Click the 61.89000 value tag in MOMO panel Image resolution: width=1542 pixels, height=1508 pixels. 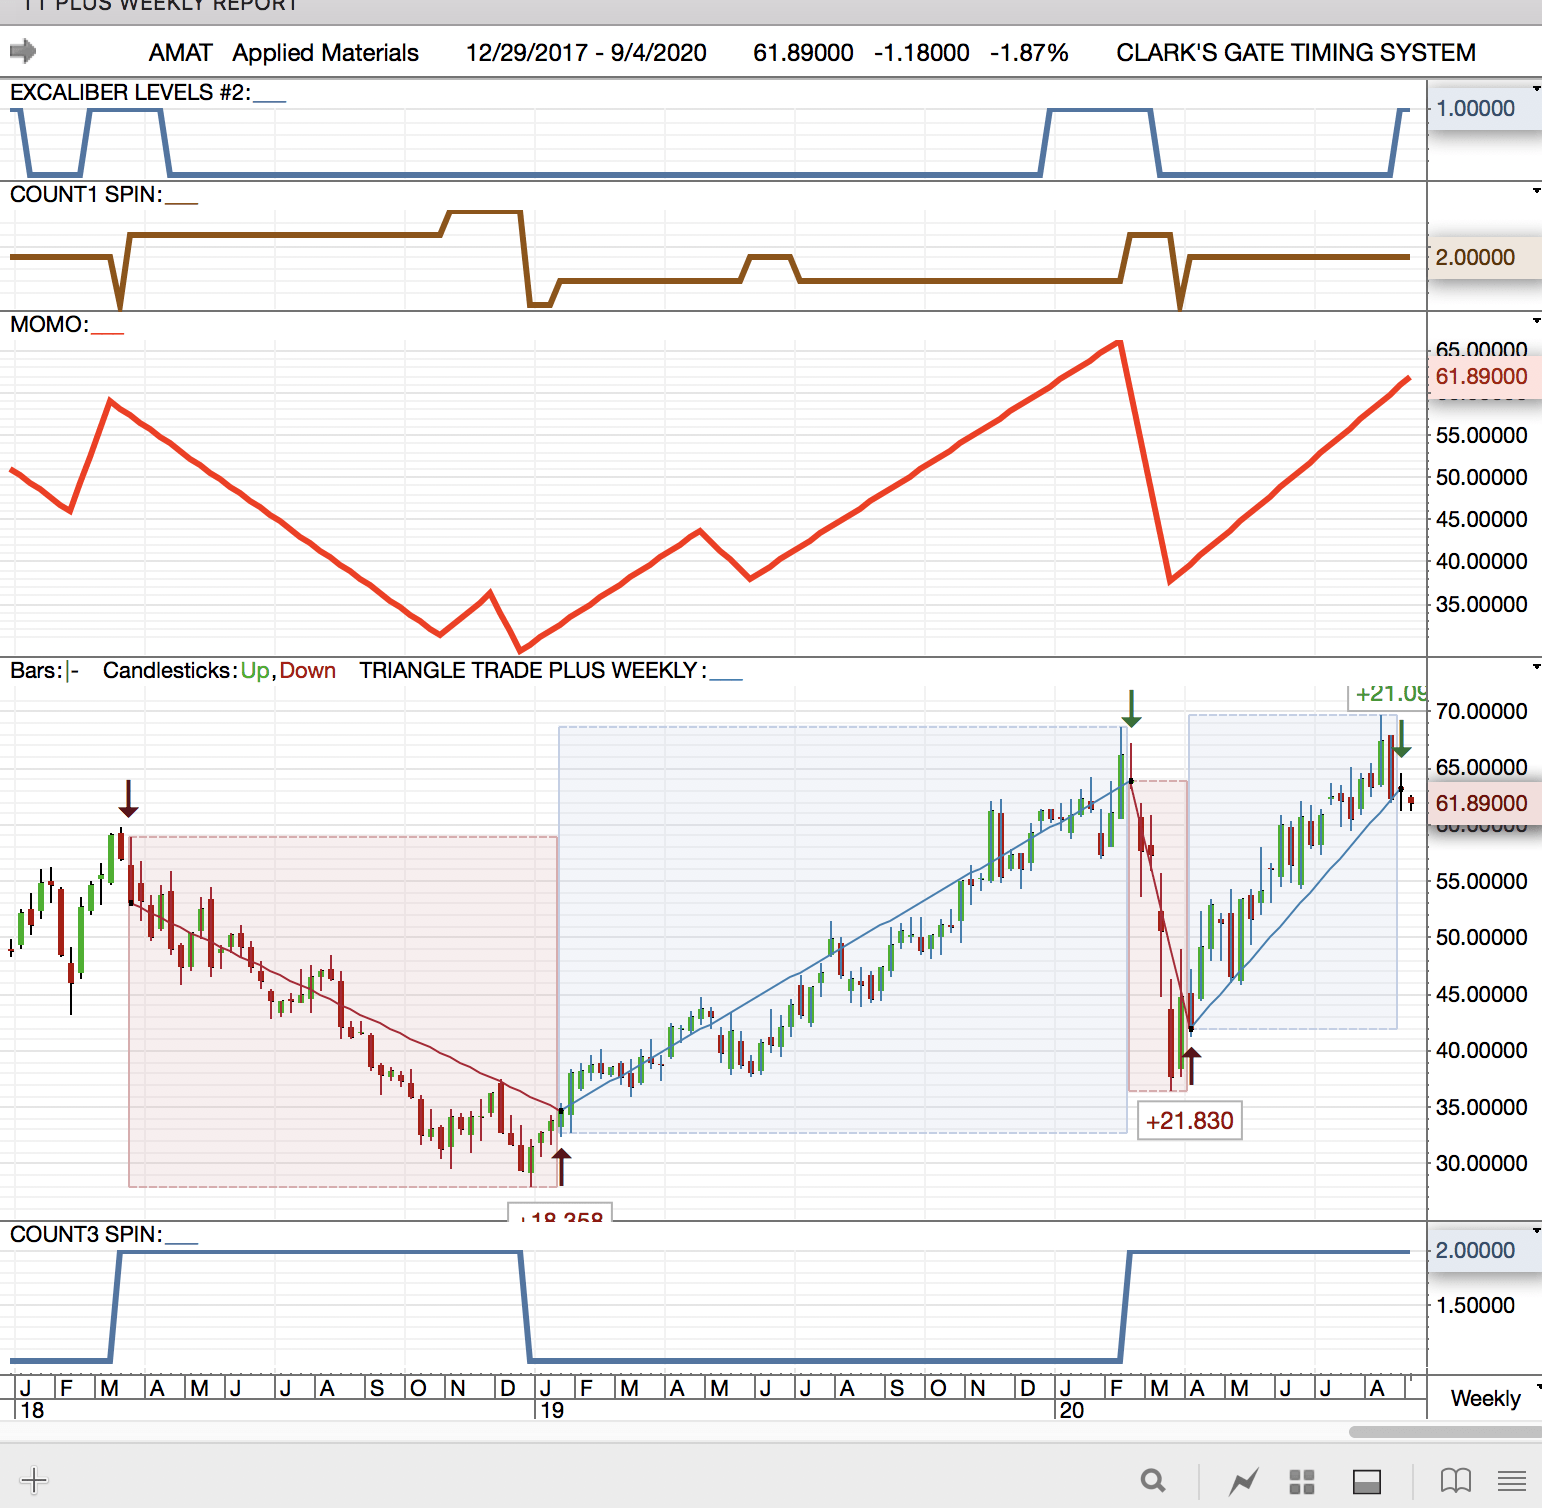point(1484,377)
